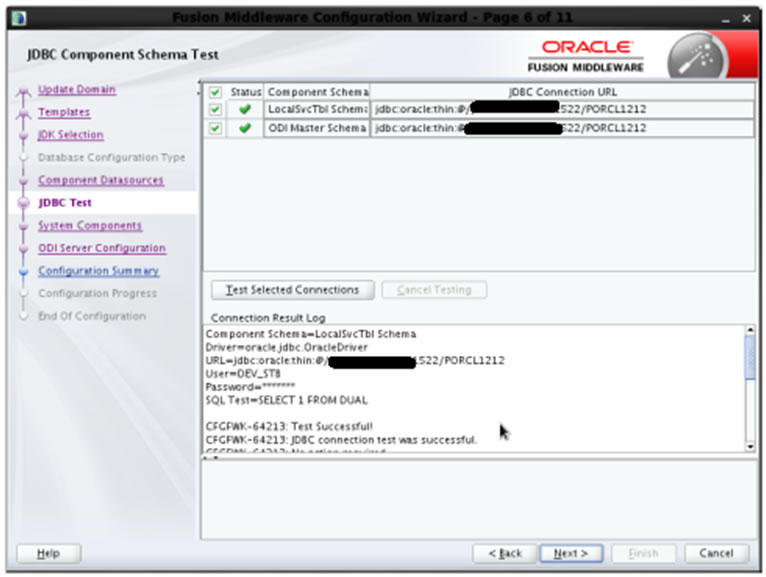Sort by Component Schema column header
The width and height of the screenshot is (766, 577).
[x=317, y=92]
